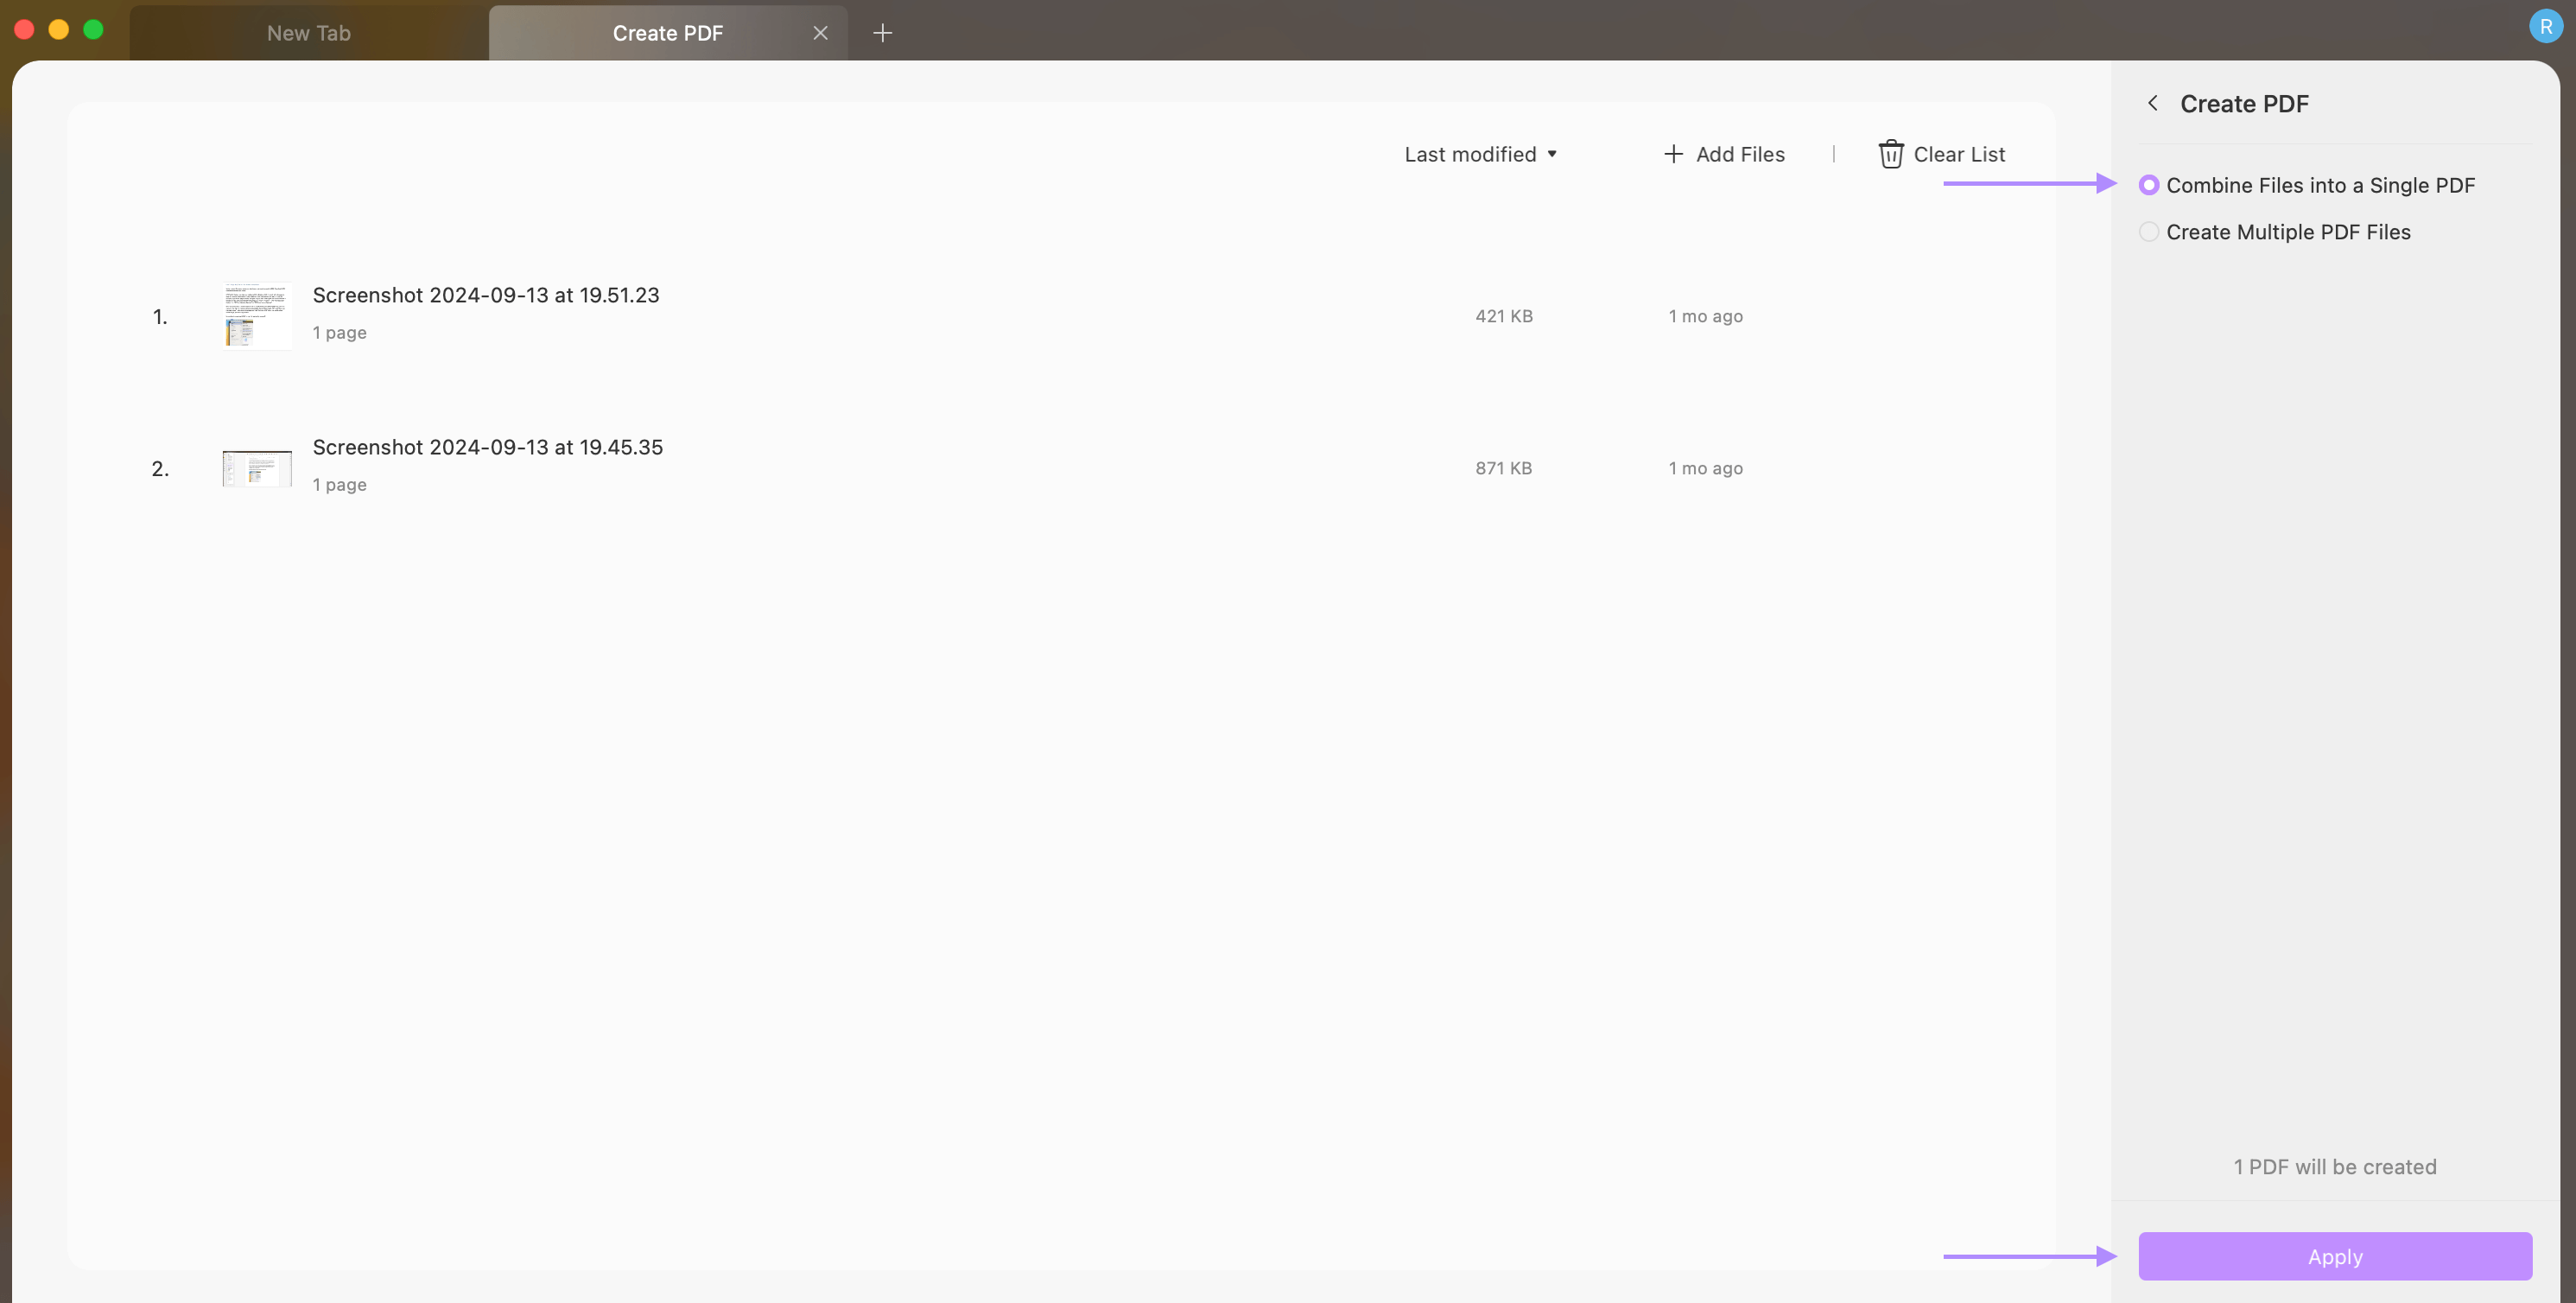Click the green macOS zoom button
Image resolution: width=2576 pixels, height=1303 pixels.
tap(93, 29)
